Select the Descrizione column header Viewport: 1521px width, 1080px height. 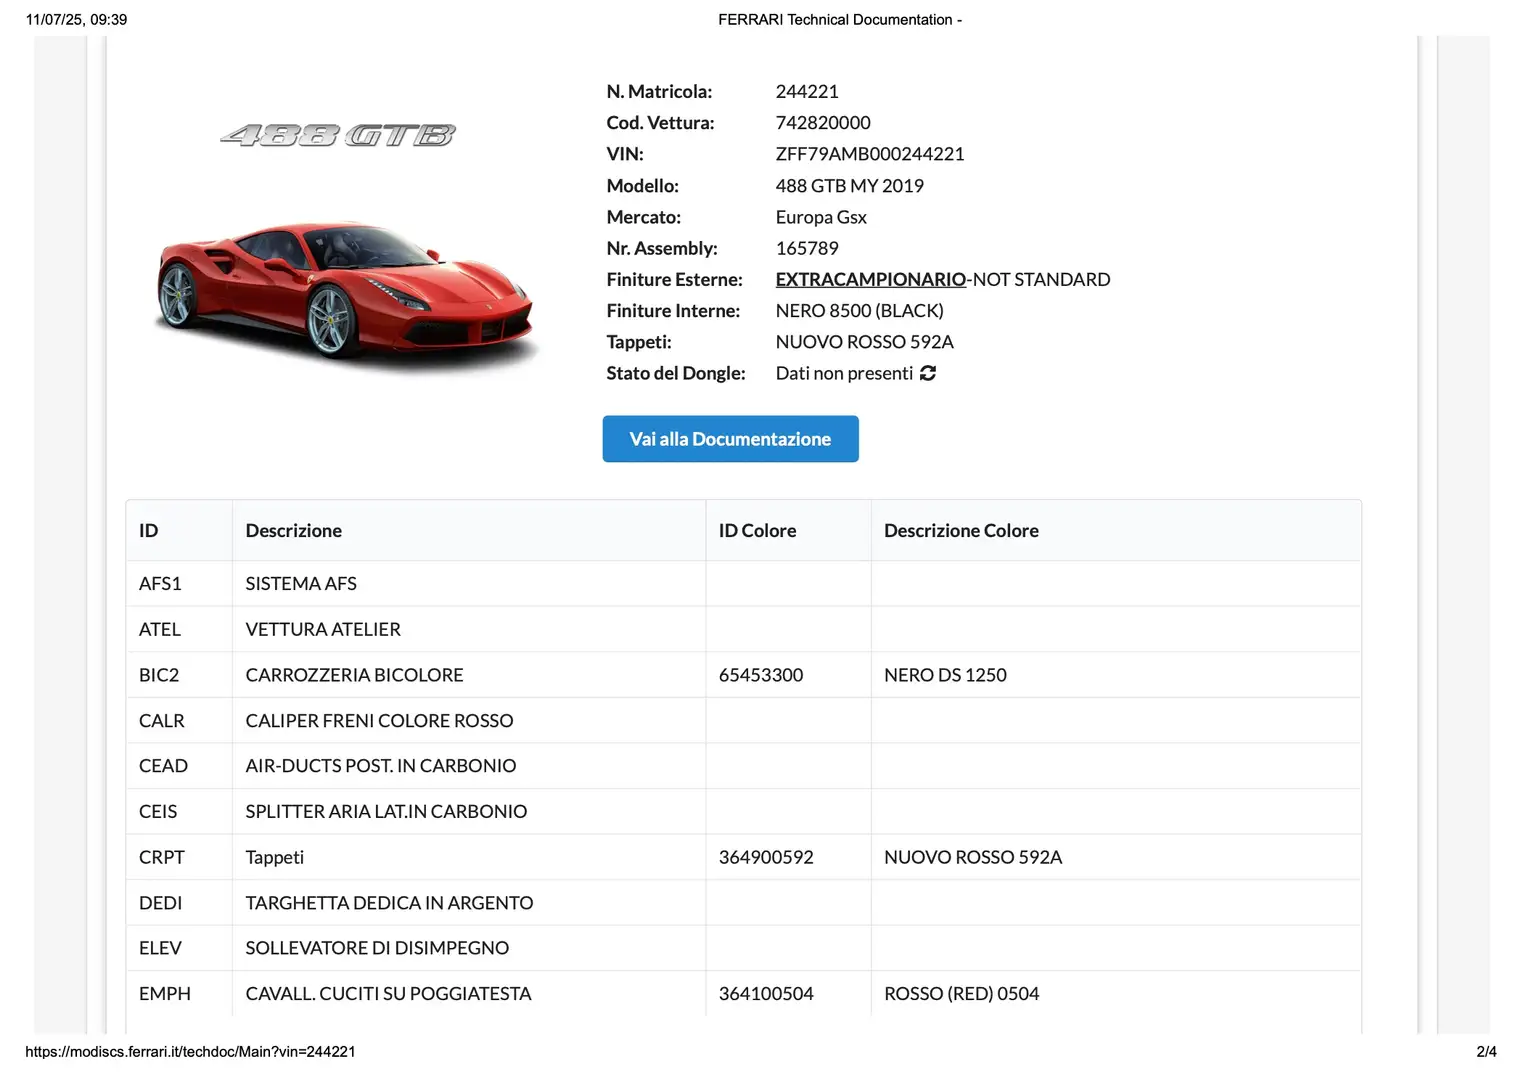coord(469,531)
